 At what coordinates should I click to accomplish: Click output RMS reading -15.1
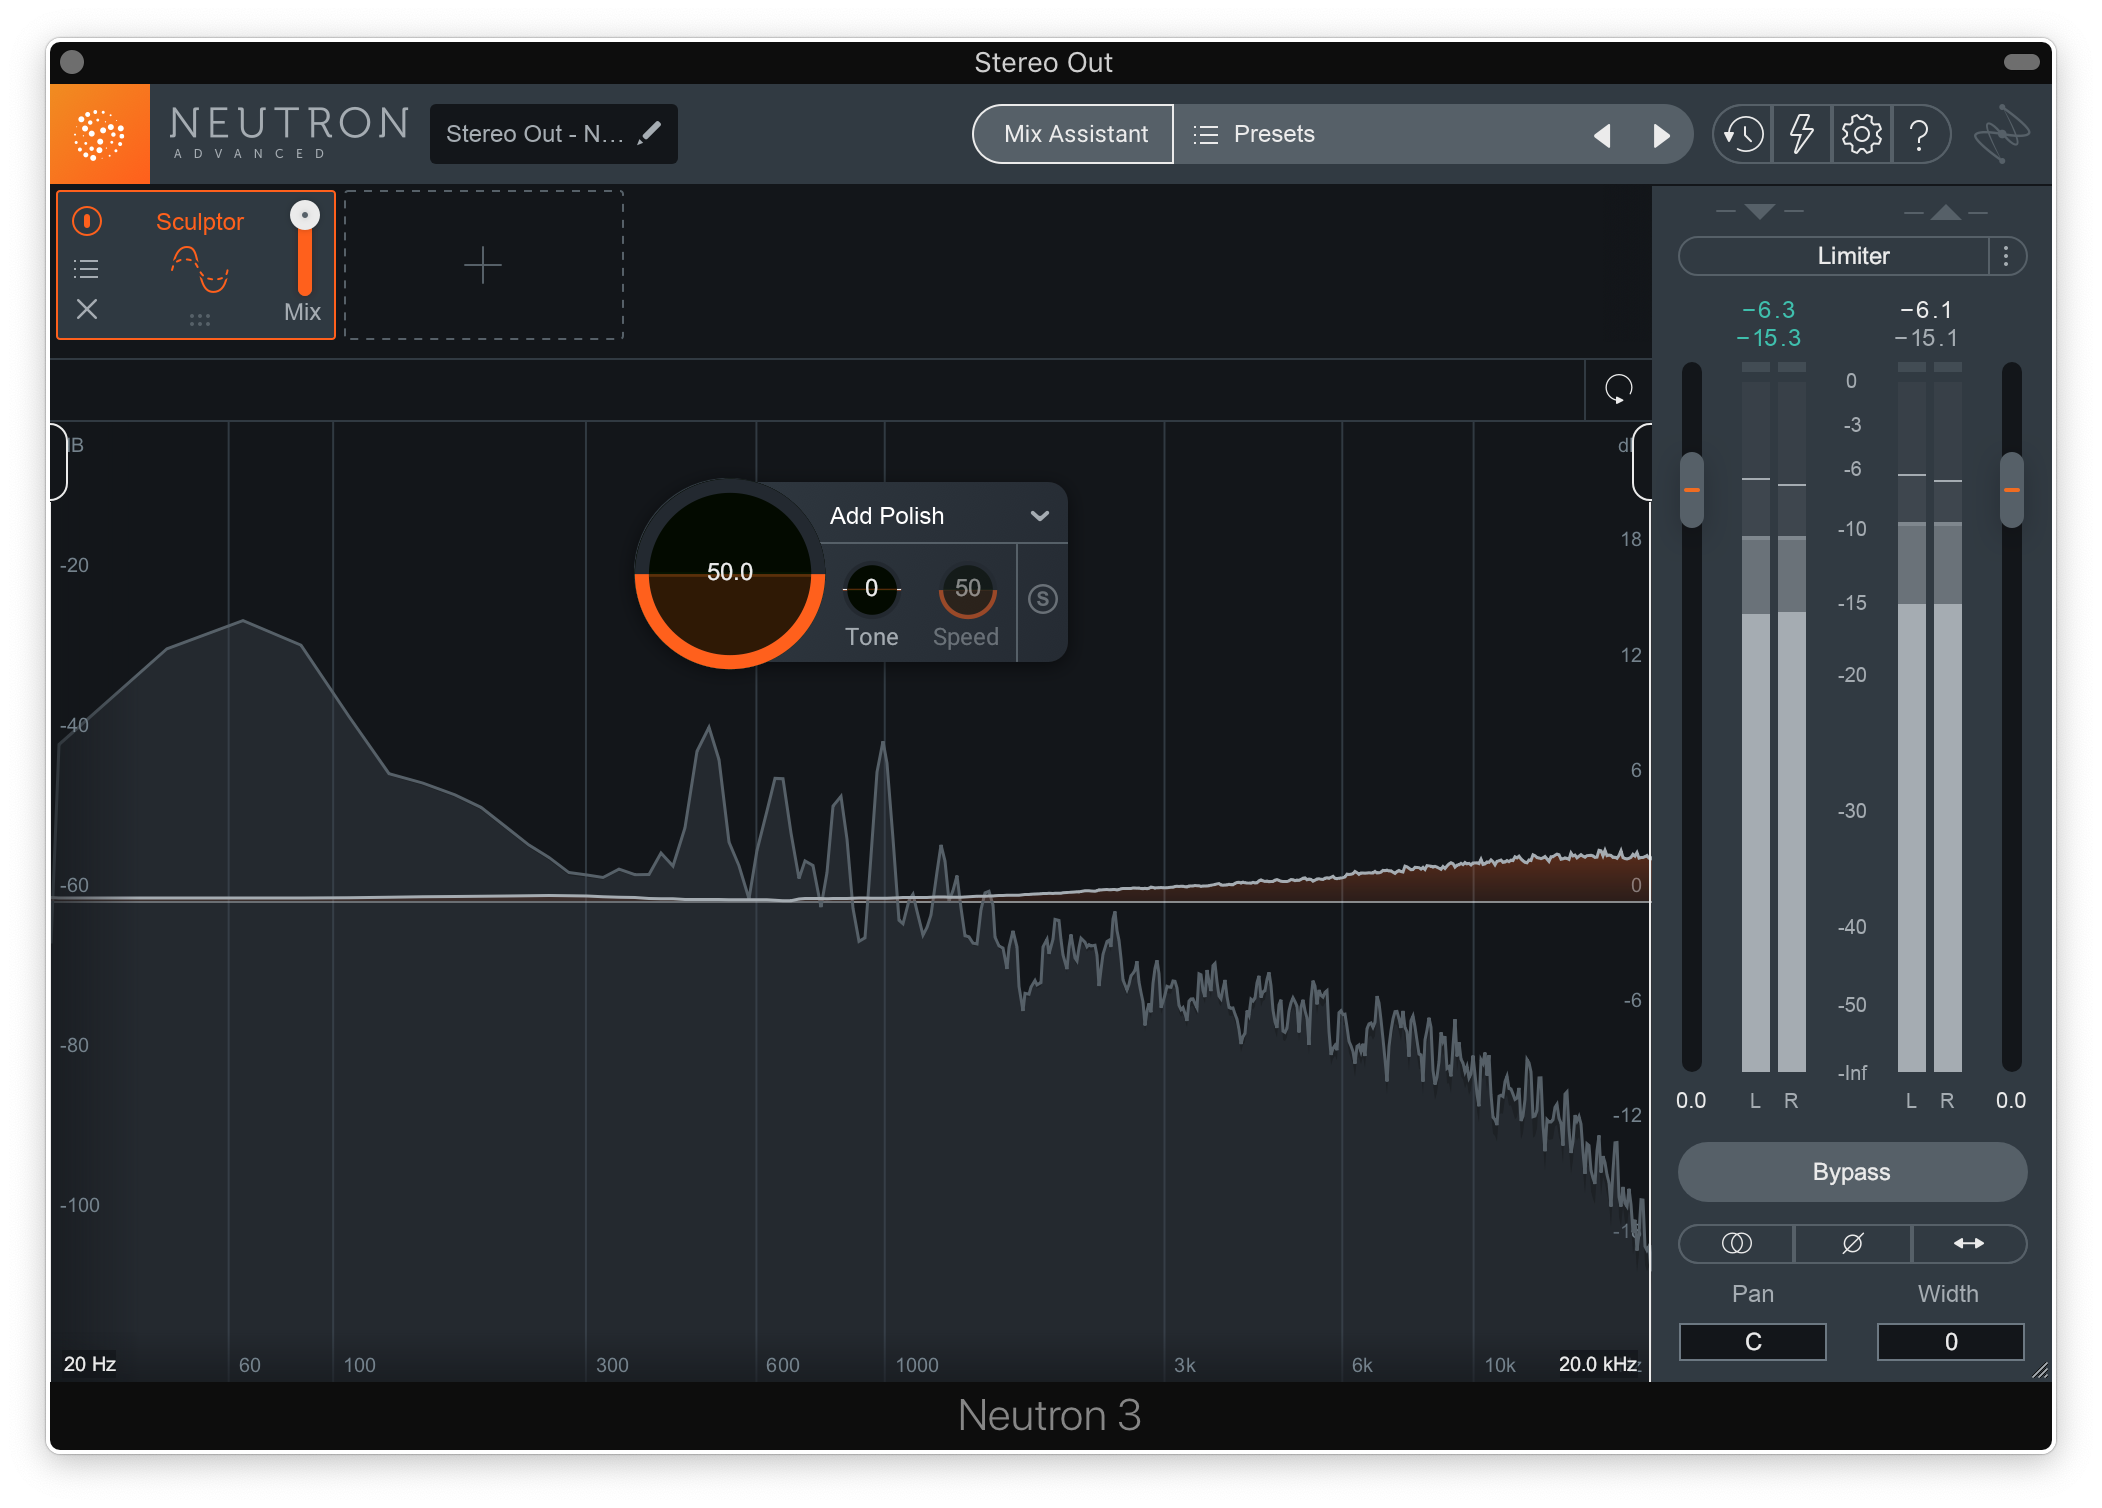[1926, 338]
